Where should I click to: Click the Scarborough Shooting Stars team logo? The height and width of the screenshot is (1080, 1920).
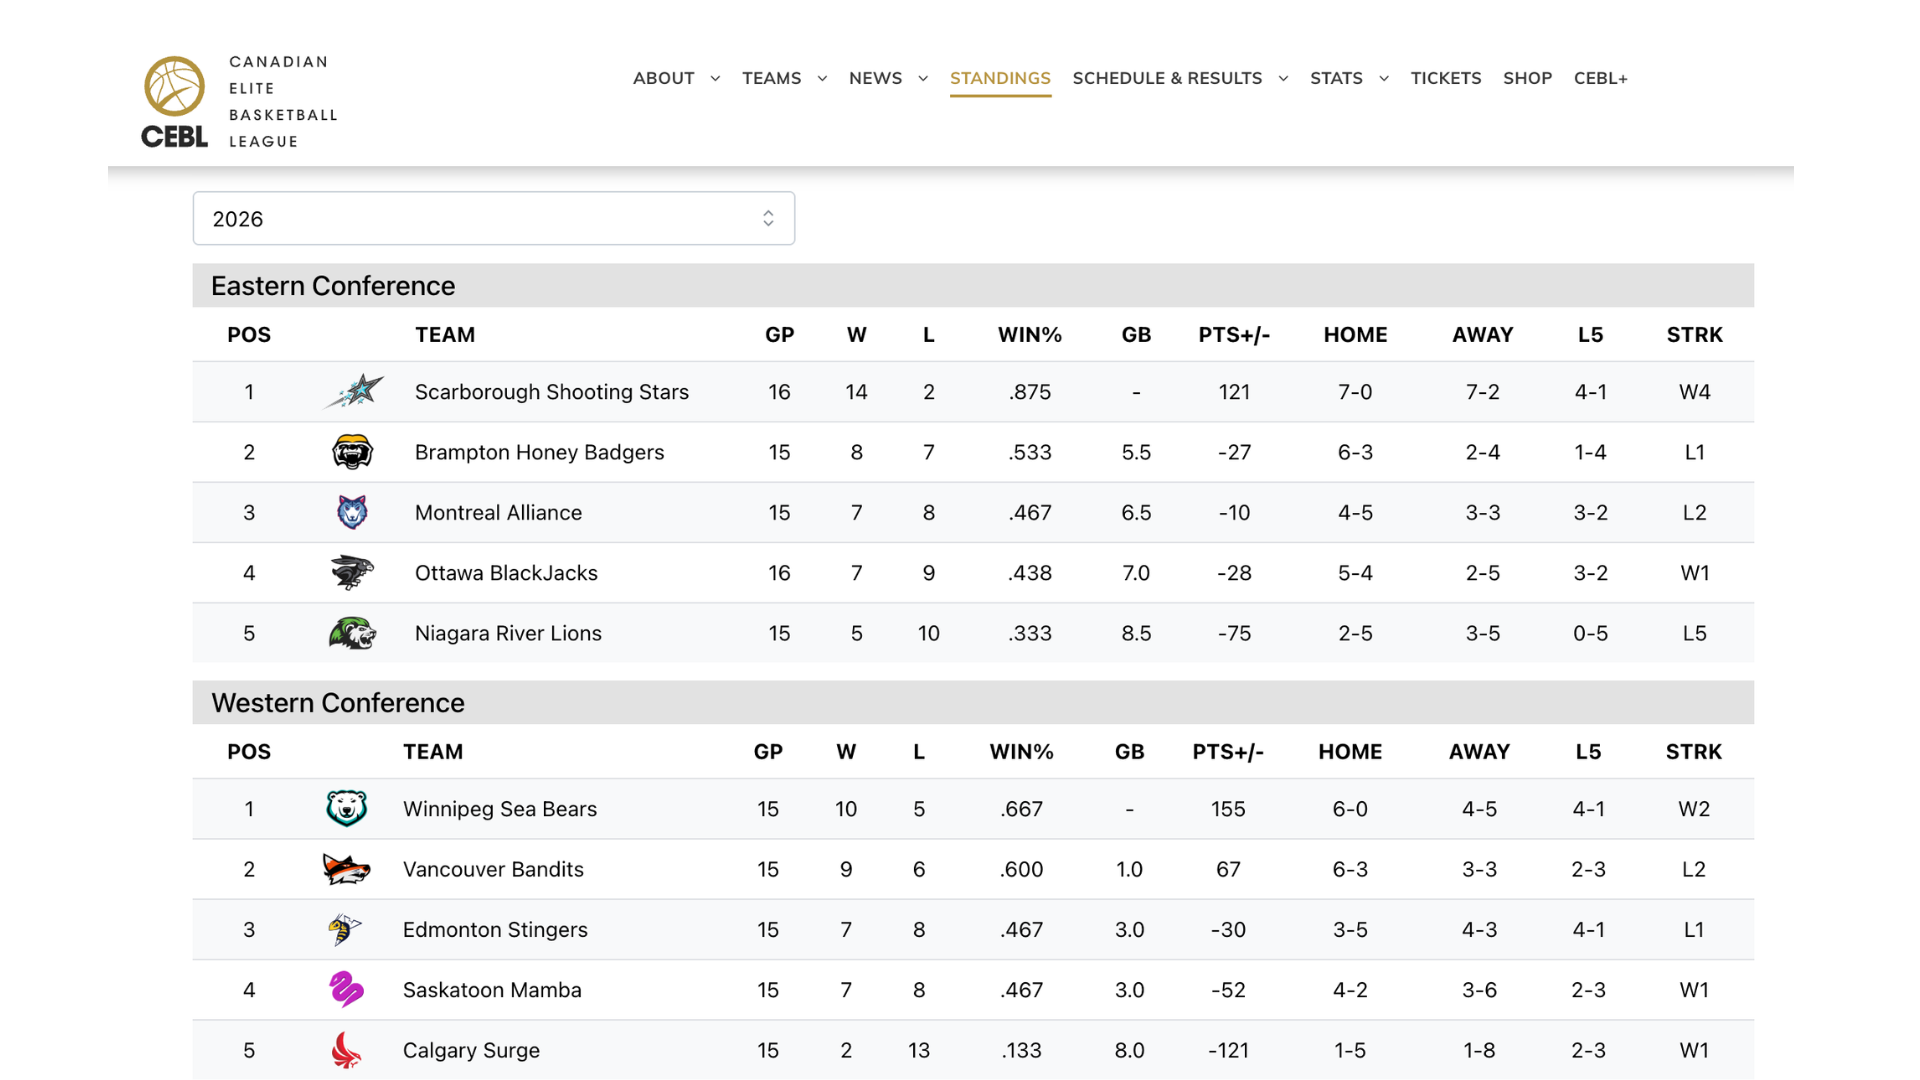[354, 391]
